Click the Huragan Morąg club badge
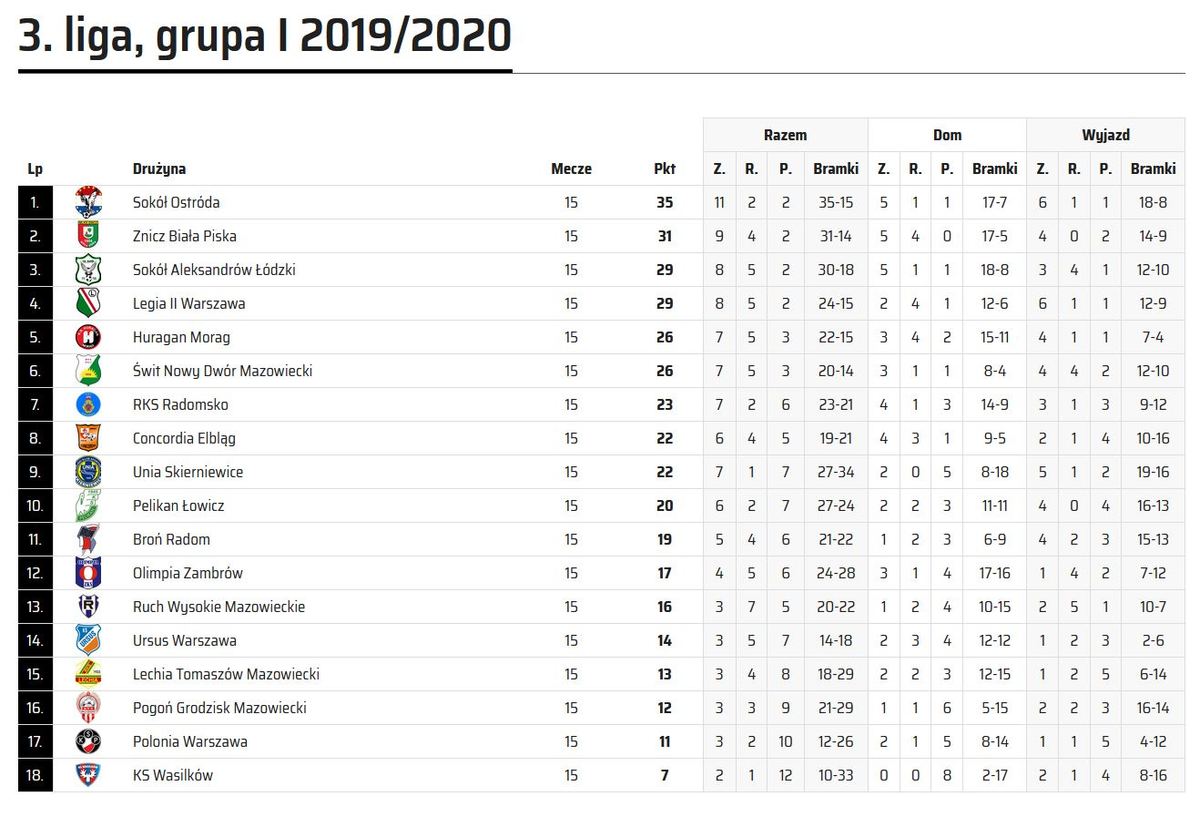This screenshot has height=827, width=1200. point(88,337)
